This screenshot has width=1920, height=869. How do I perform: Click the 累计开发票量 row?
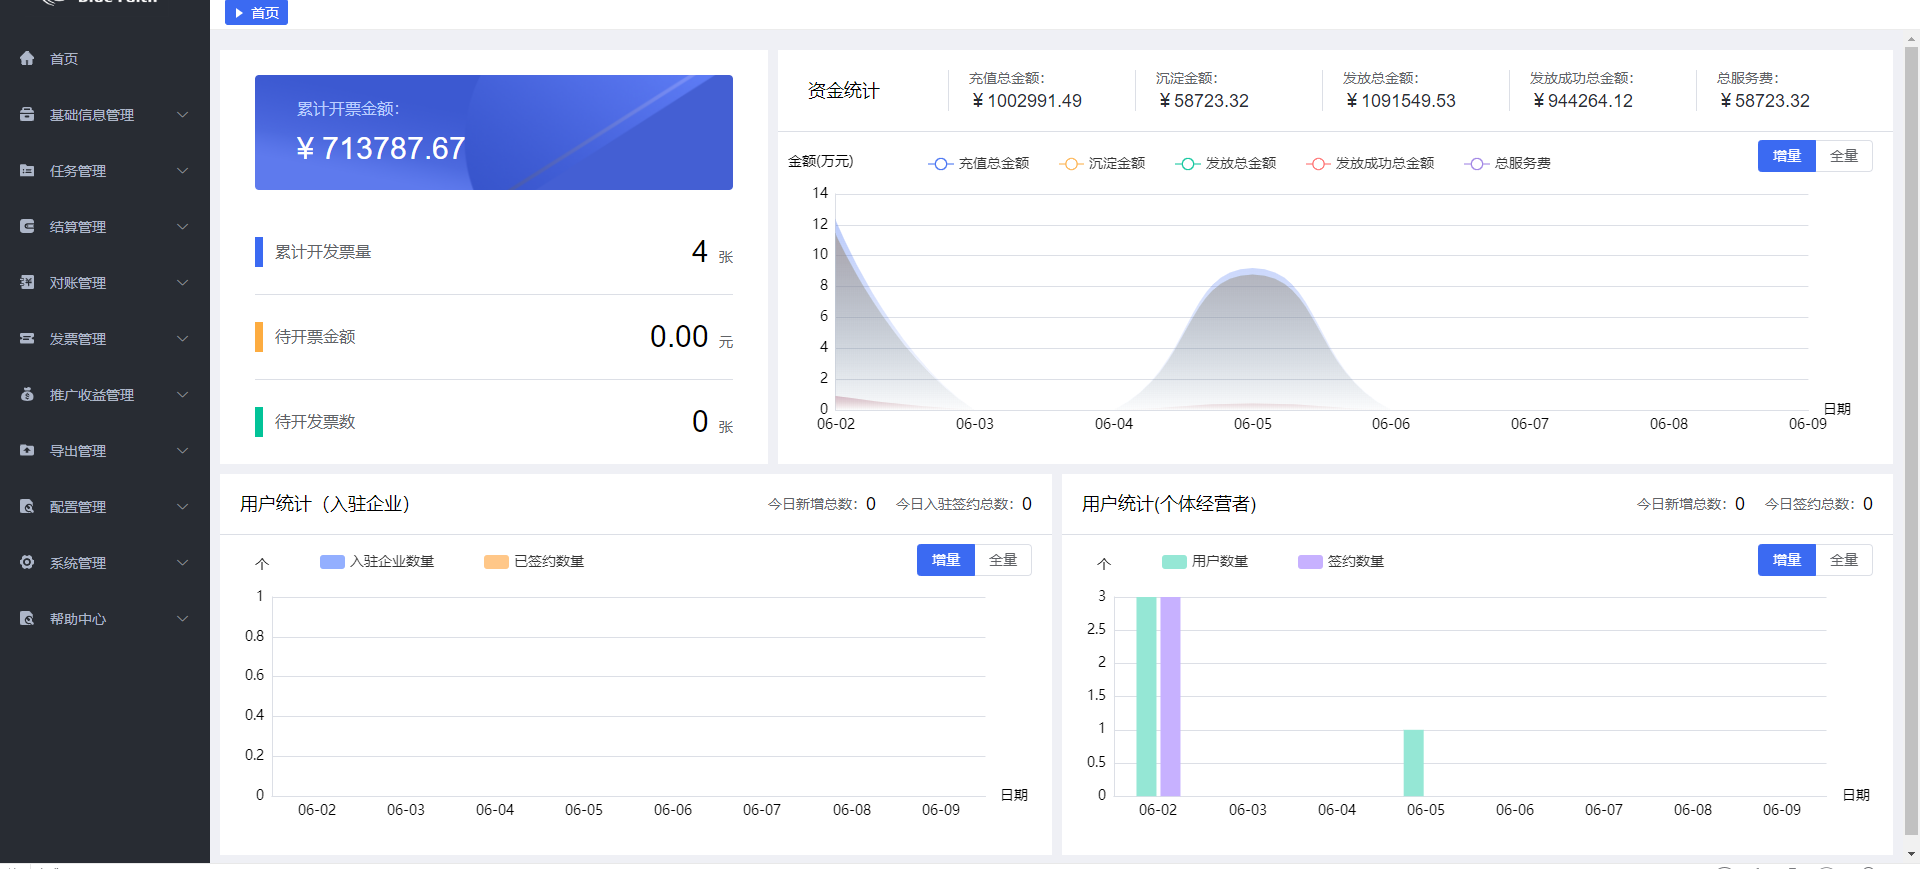(494, 252)
